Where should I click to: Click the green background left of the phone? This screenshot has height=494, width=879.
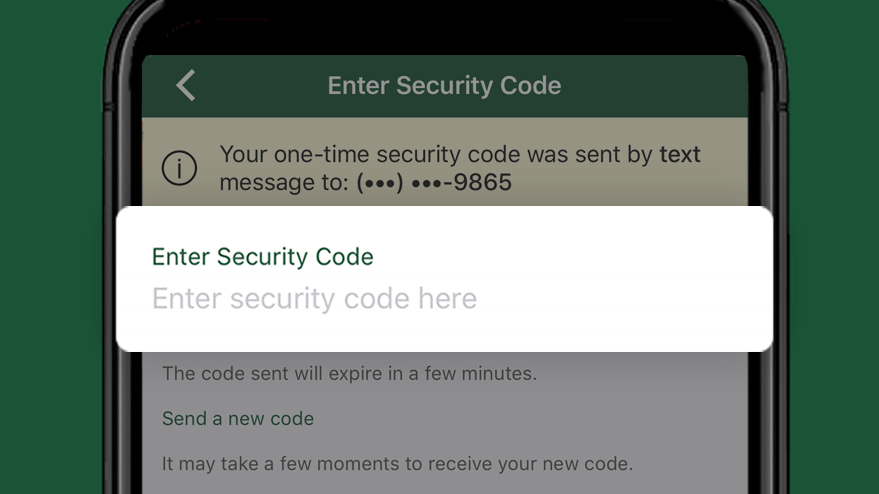[50, 247]
